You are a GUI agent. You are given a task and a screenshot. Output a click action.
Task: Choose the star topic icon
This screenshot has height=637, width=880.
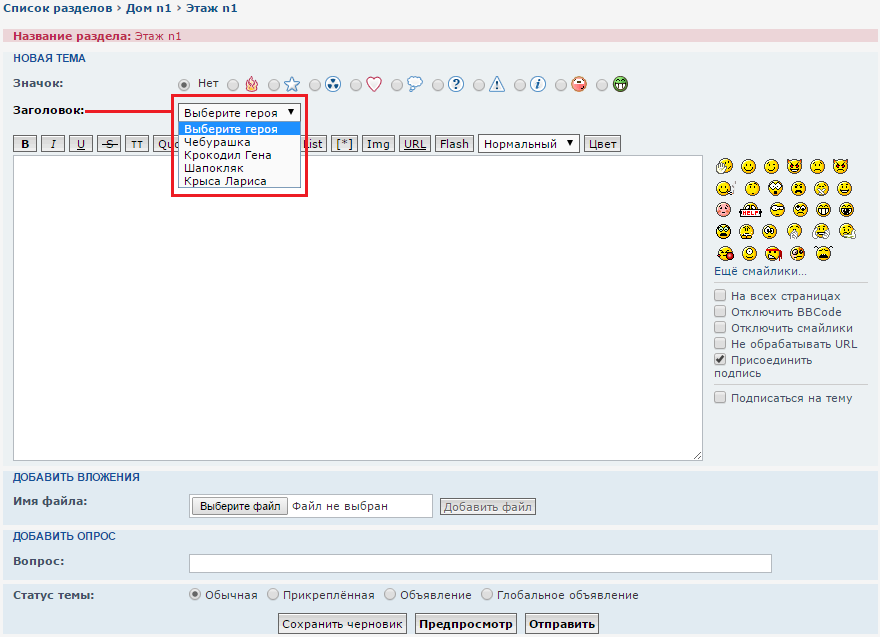pos(274,85)
